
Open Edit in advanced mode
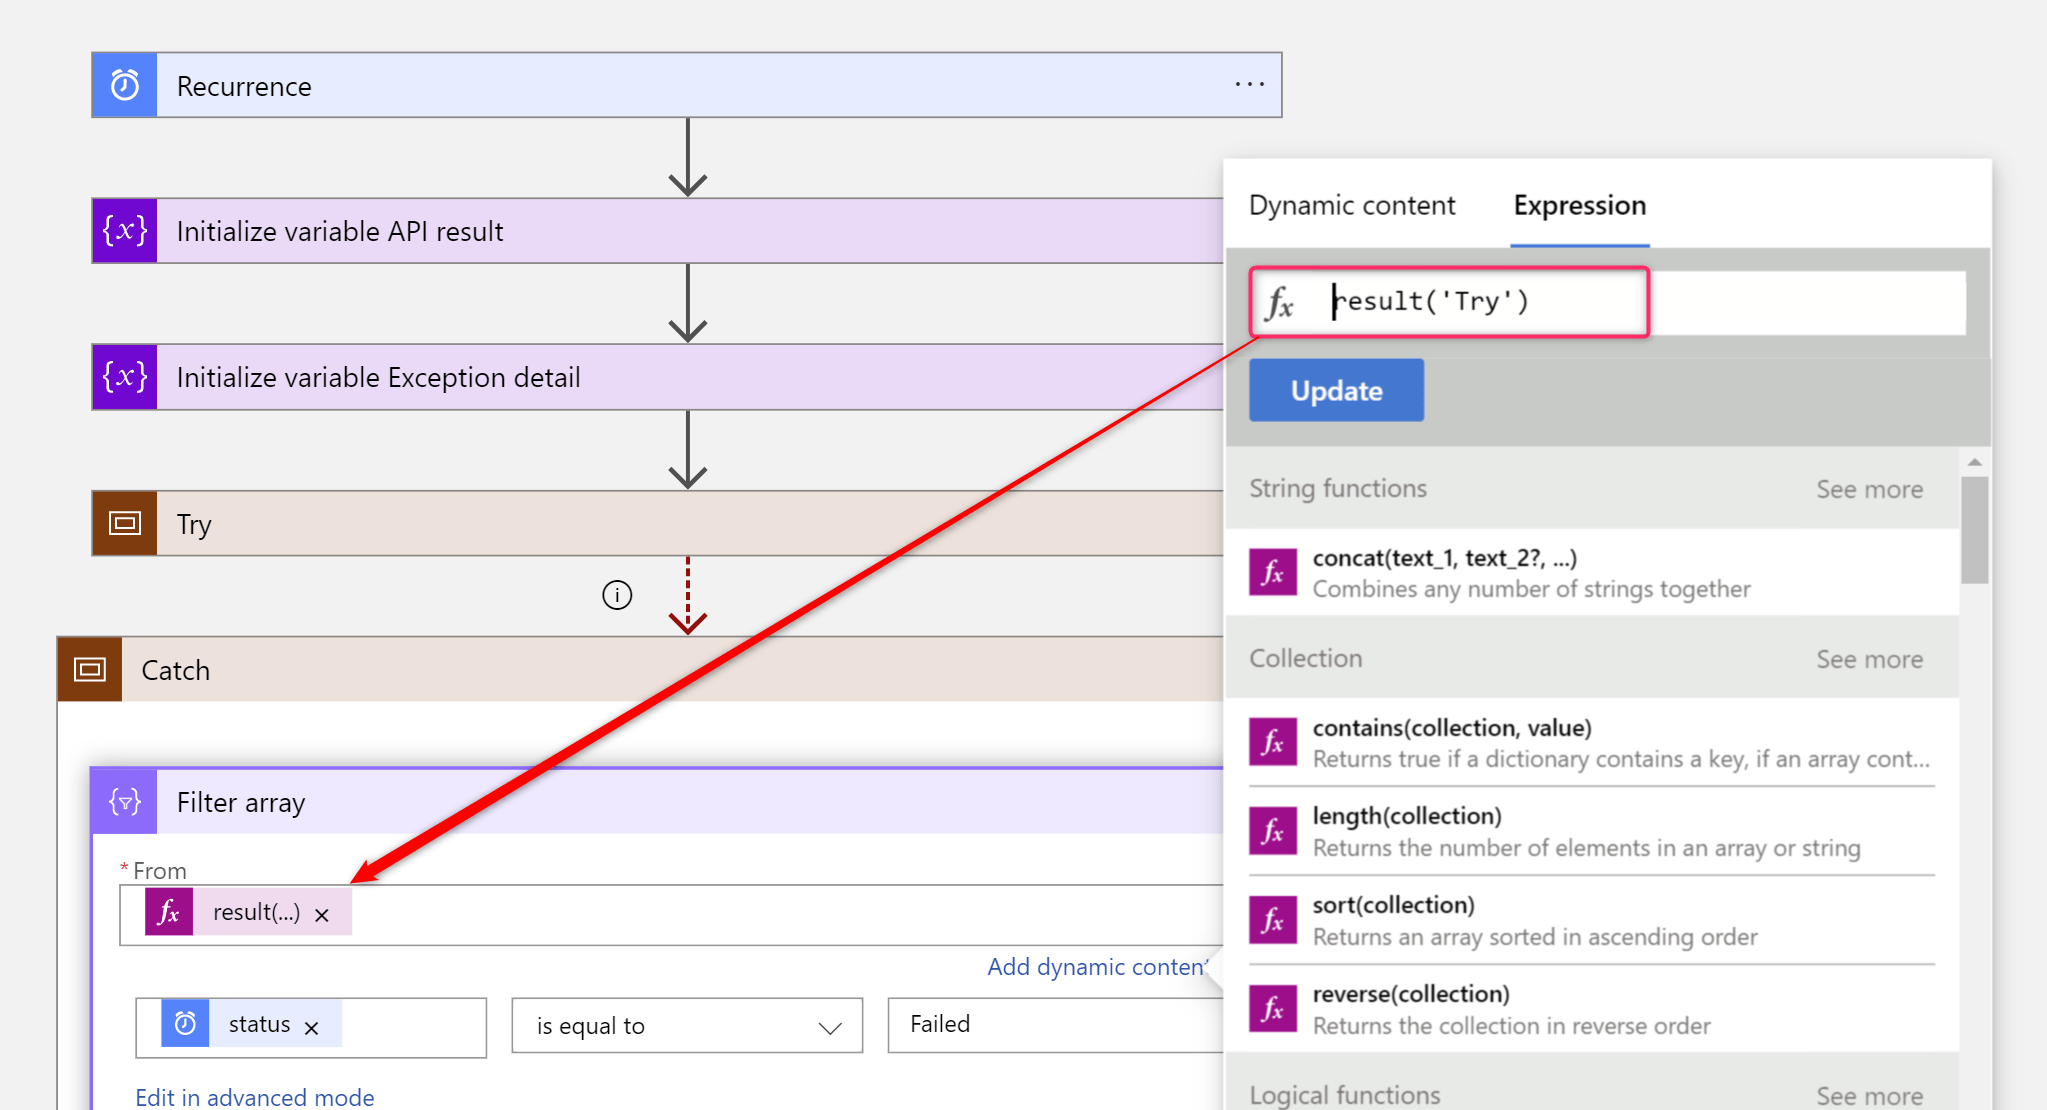pos(254,1097)
